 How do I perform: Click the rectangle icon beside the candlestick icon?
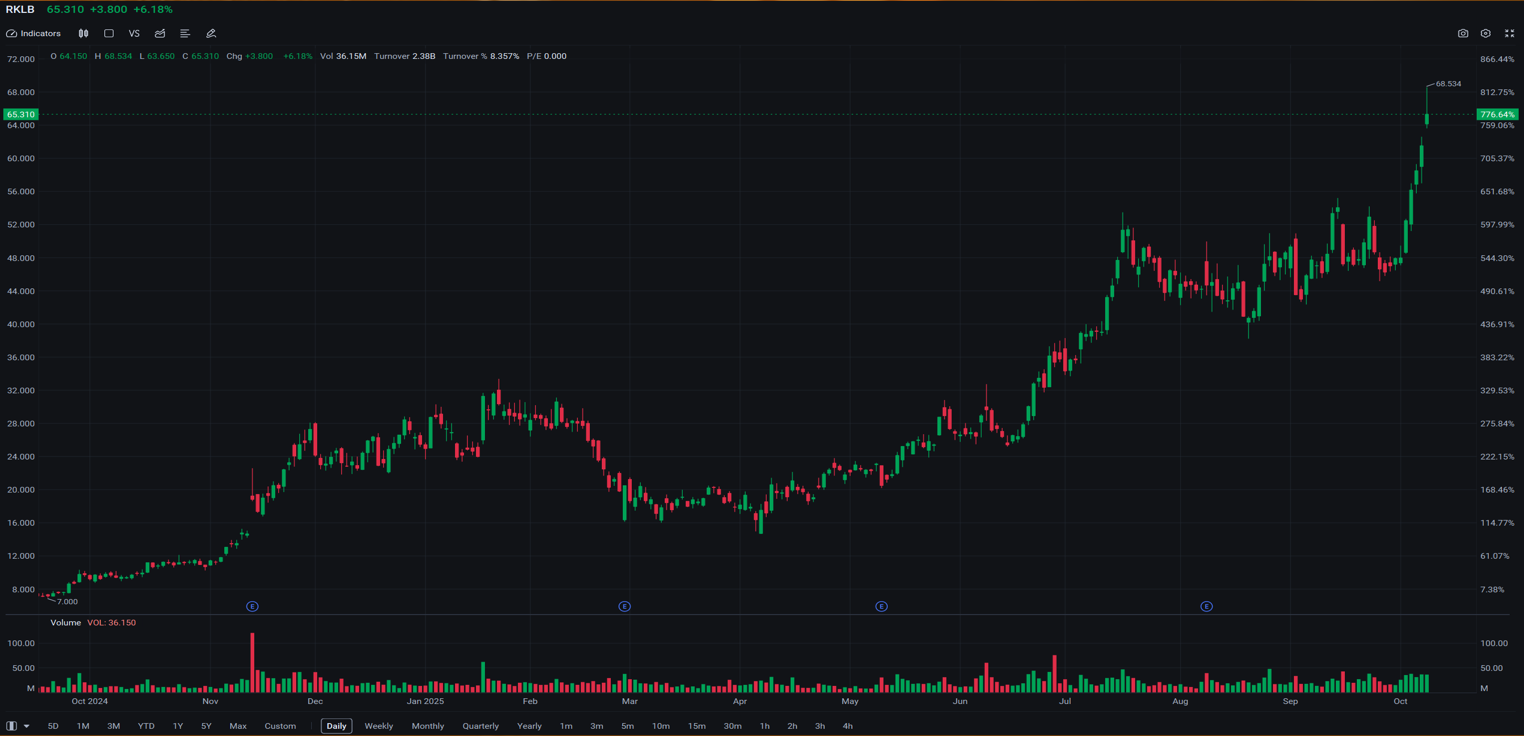pyautogui.click(x=109, y=34)
